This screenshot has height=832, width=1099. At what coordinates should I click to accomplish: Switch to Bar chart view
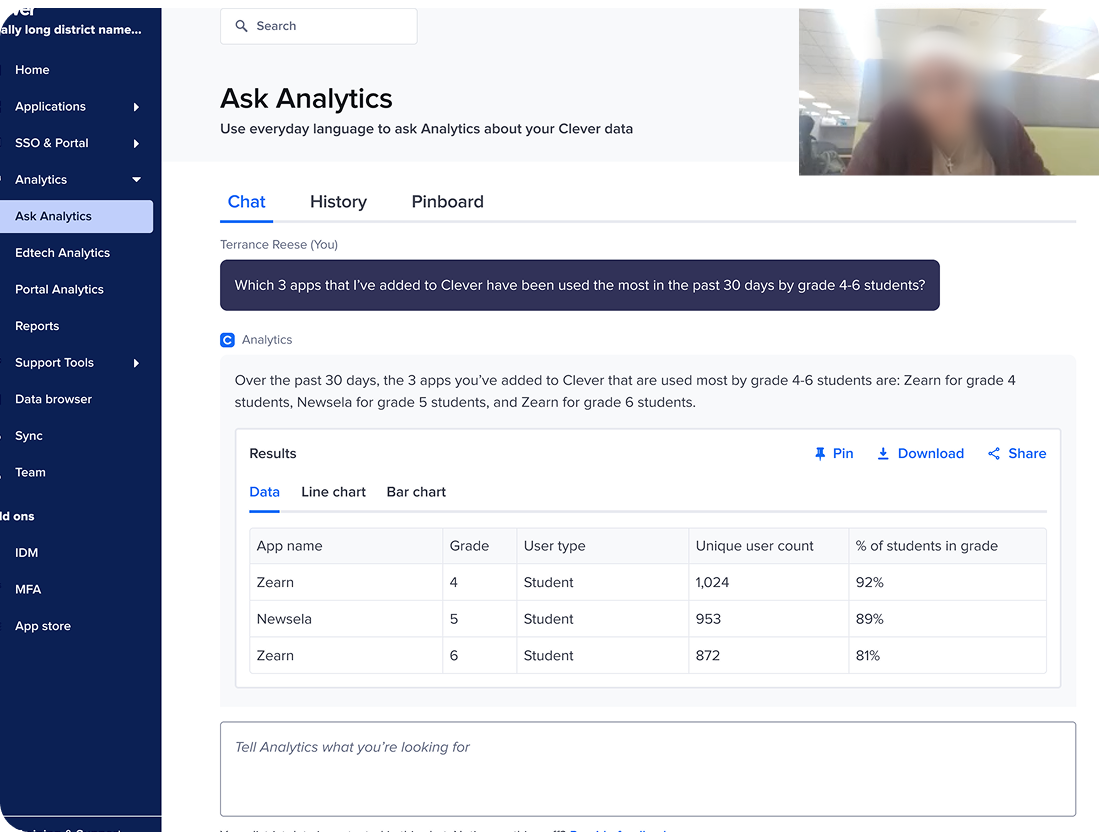click(416, 492)
